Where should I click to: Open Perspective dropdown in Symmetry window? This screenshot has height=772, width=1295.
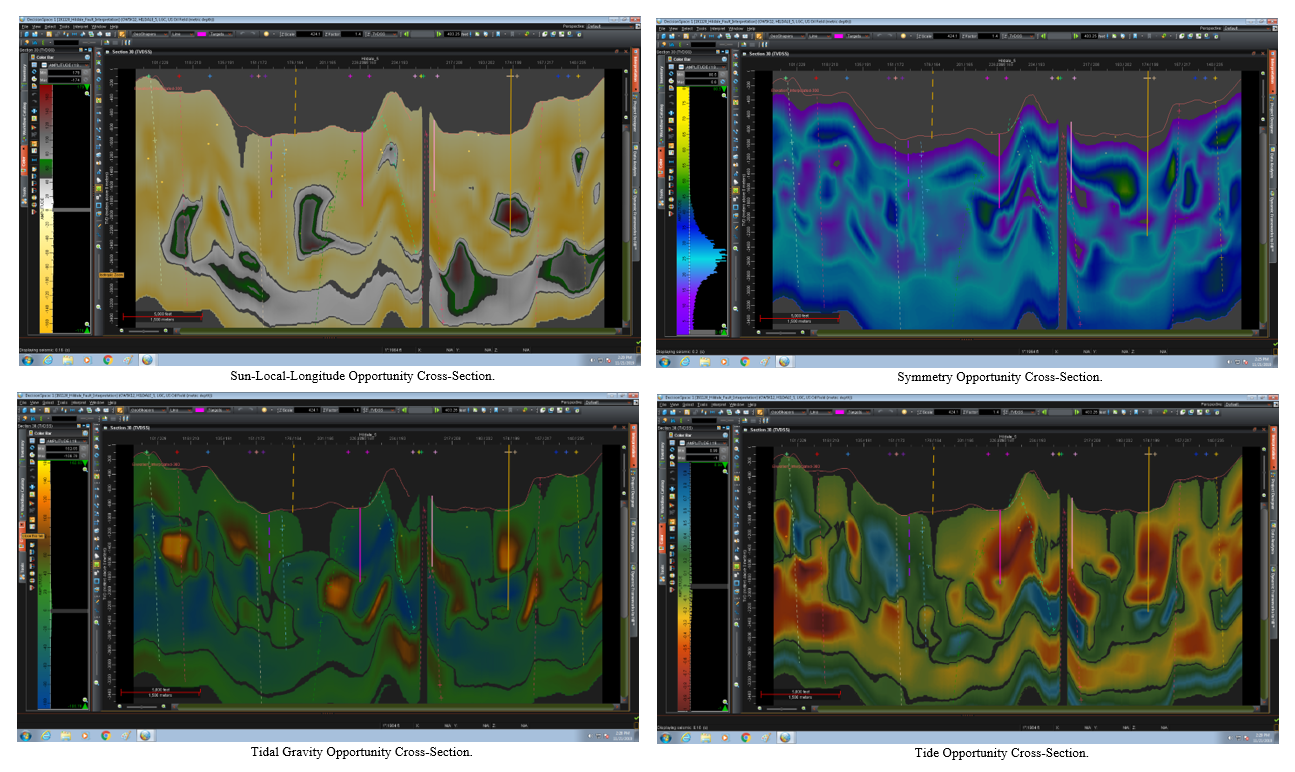[x=1248, y=27]
